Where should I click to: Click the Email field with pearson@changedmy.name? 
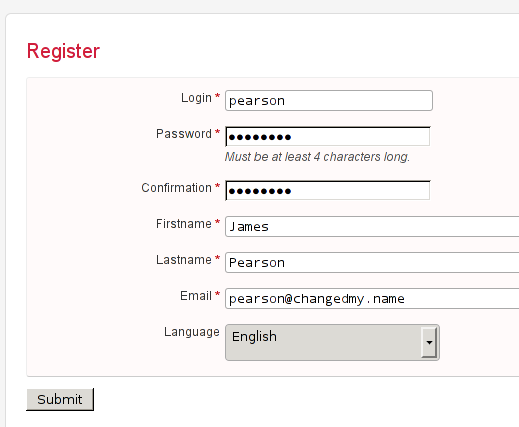[372, 298]
